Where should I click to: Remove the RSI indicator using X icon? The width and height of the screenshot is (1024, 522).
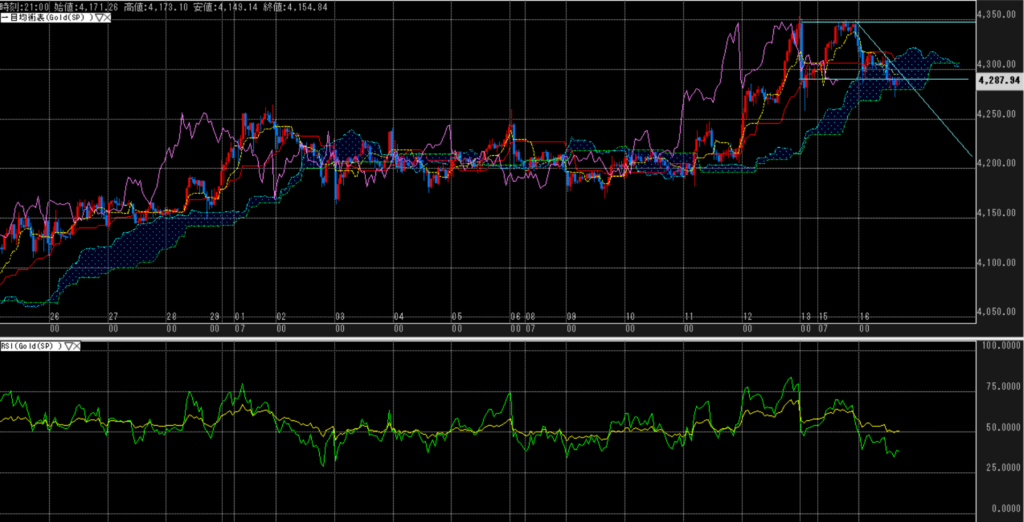(x=76, y=345)
